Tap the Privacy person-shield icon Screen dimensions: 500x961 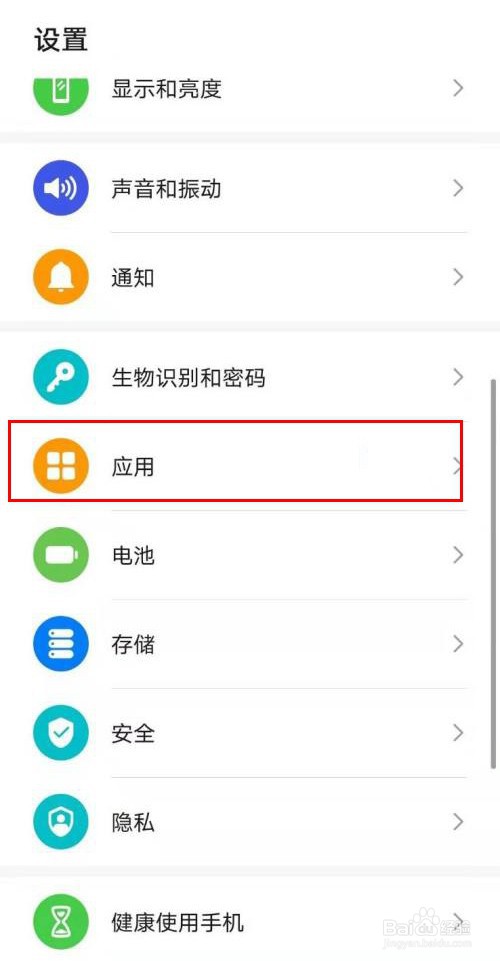[x=61, y=822]
